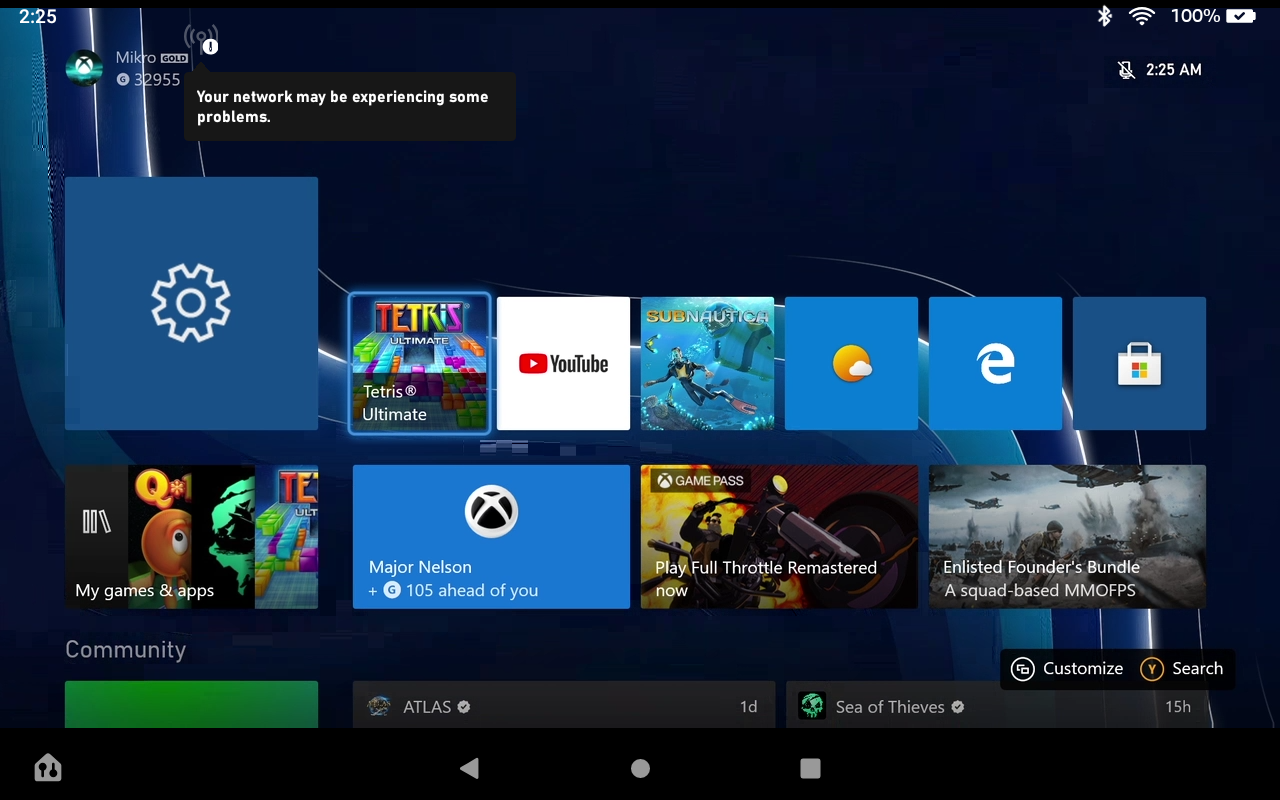
Task: Click the green Community tile
Action: pos(191,704)
